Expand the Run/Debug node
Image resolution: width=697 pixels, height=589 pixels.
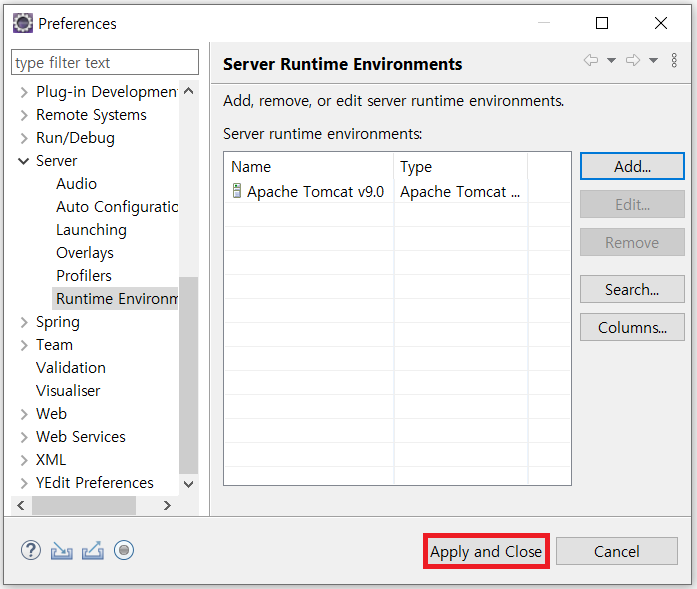click(24, 138)
